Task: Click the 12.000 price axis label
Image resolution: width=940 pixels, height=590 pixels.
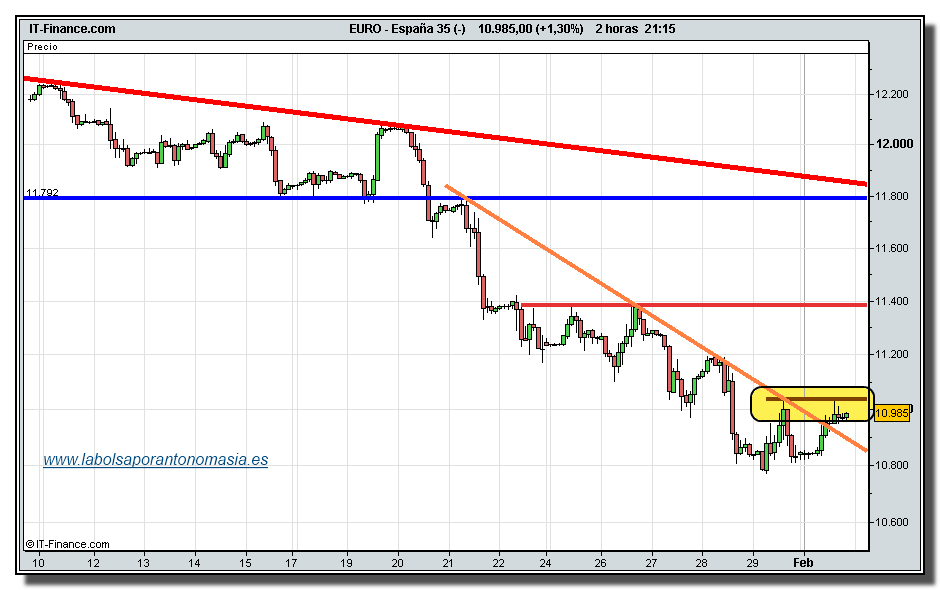Action: [x=894, y=144]
